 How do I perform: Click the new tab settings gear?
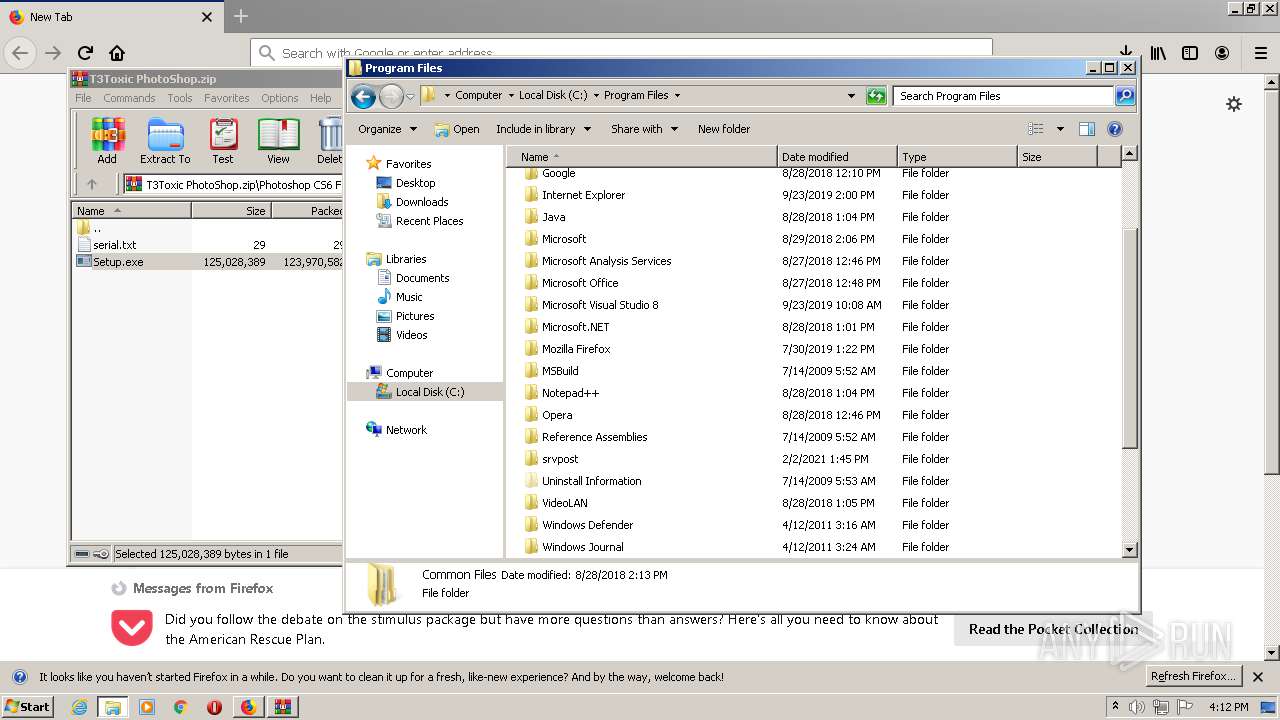coord(1234,104)
